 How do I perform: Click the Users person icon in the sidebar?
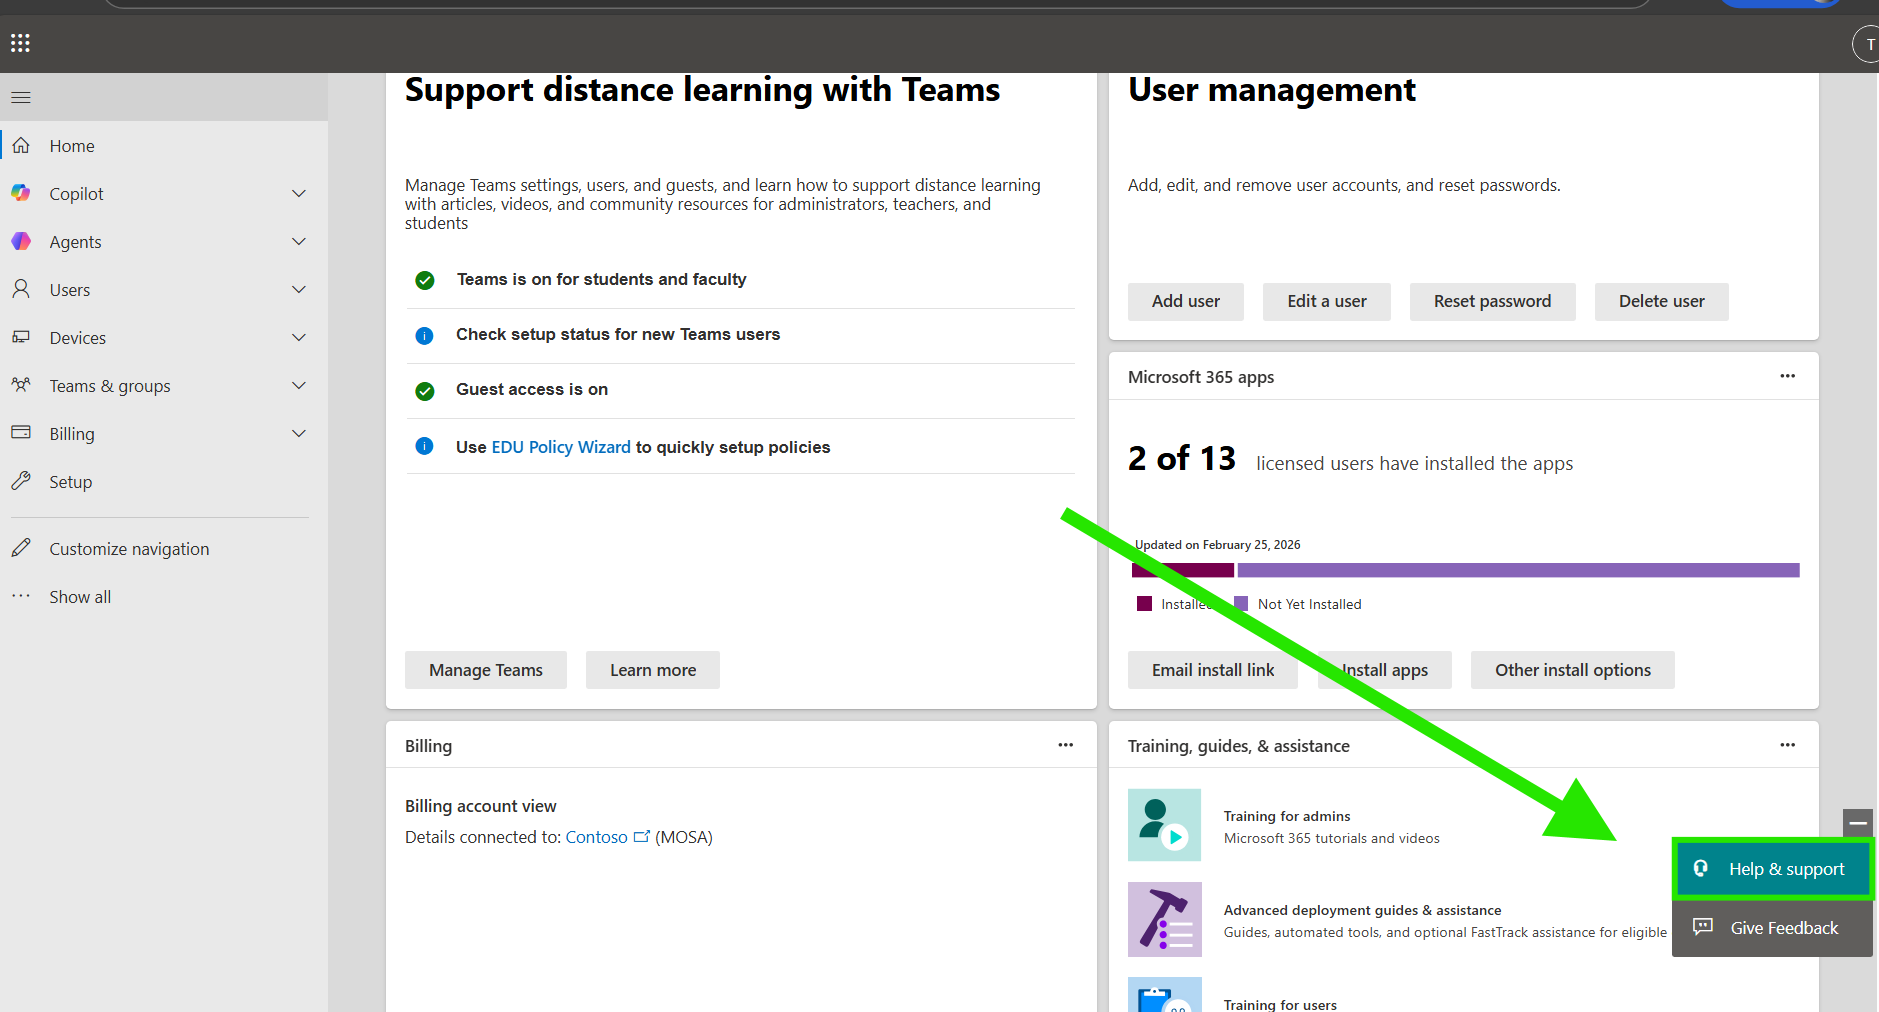point(21,289)
